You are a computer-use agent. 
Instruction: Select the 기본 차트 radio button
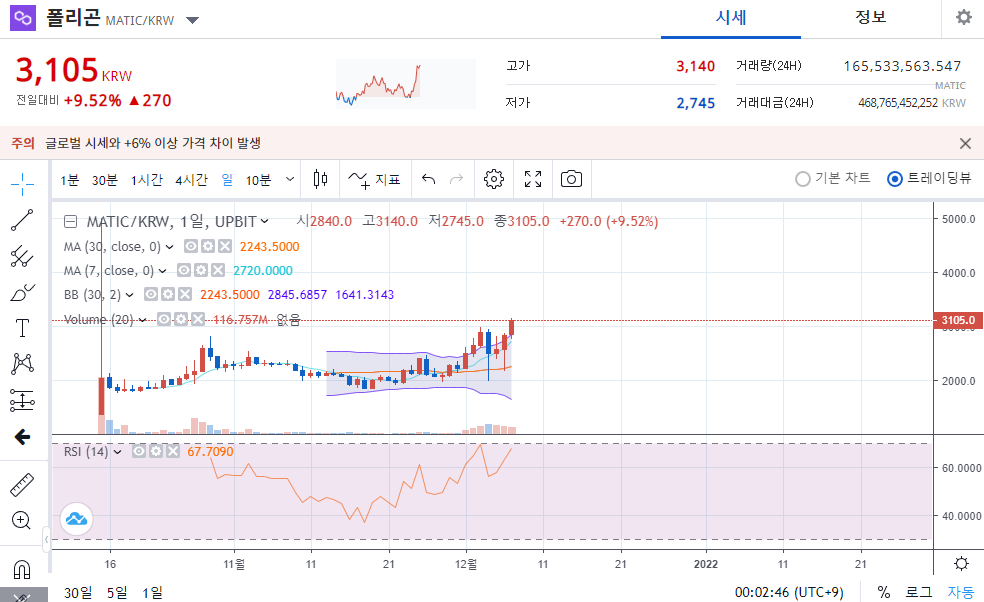tap(803, 180)
